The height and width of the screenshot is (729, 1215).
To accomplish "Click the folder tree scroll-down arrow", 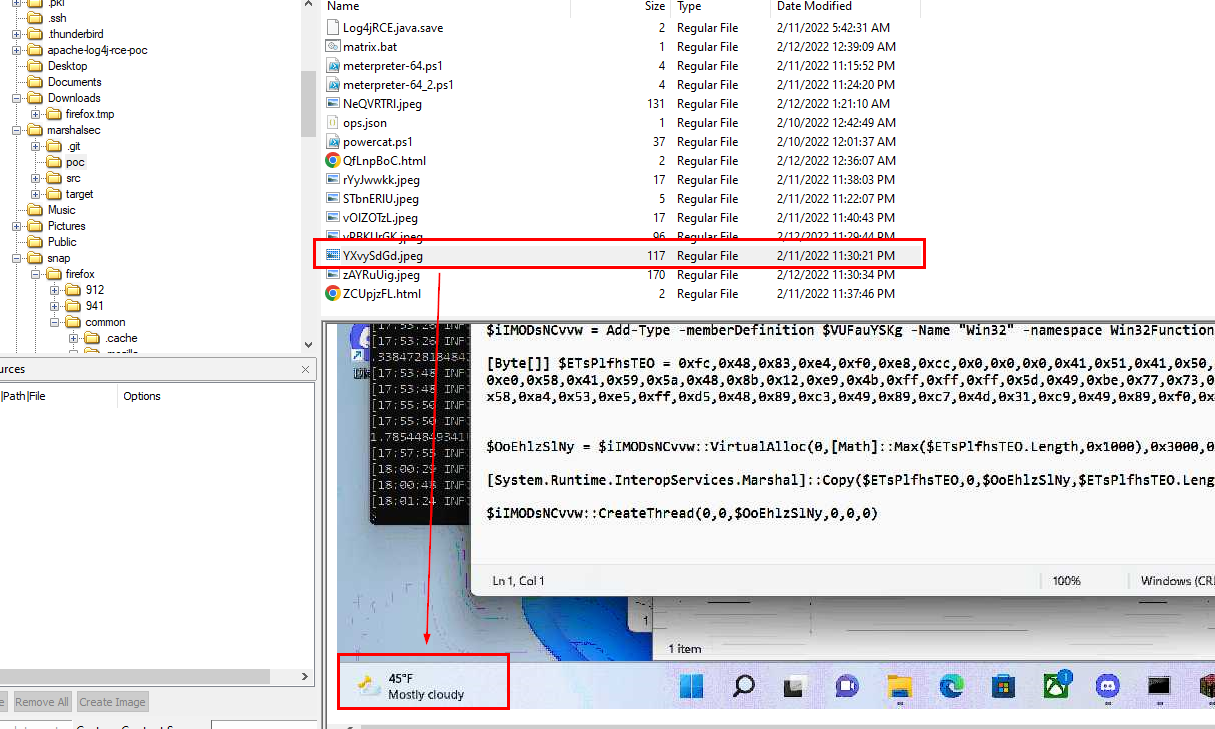I will (309, 345).
